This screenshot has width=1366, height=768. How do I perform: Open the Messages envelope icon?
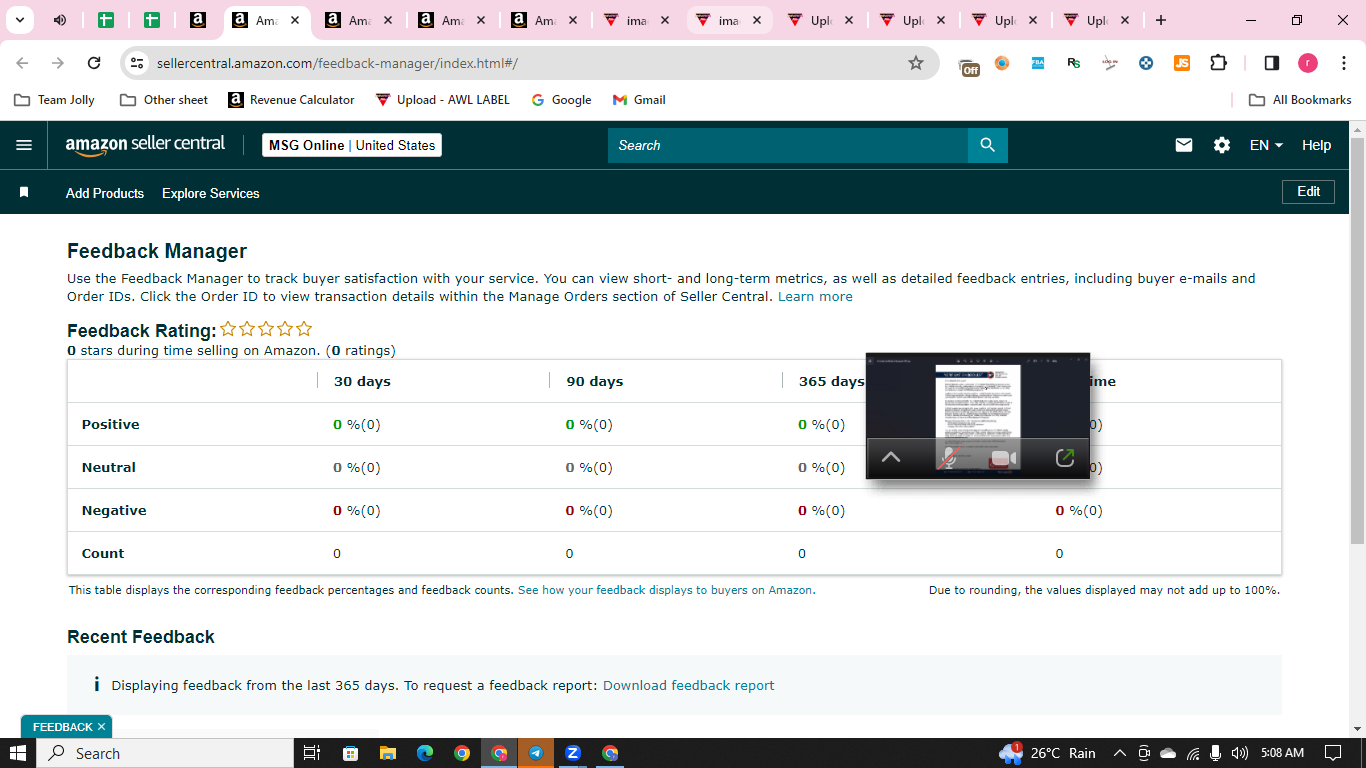(1184, 145)
